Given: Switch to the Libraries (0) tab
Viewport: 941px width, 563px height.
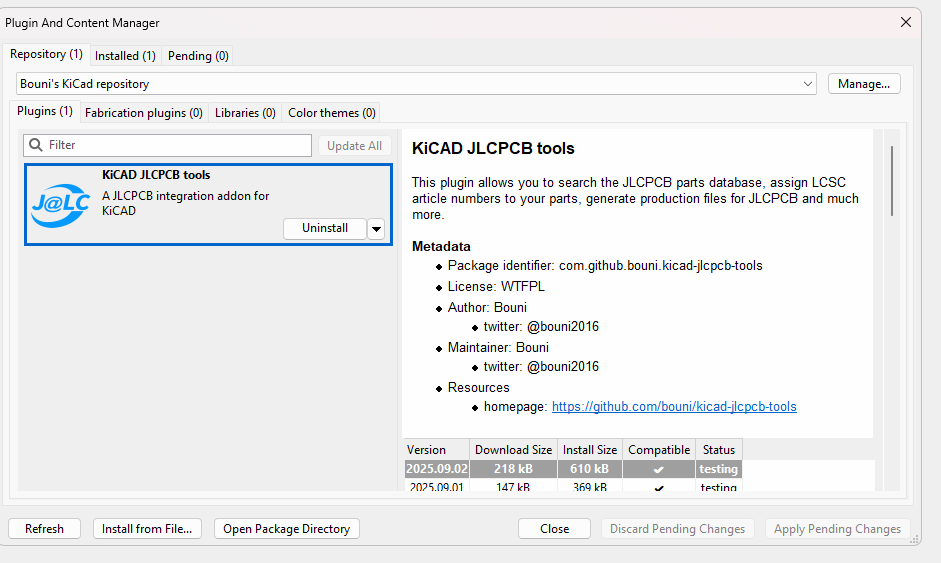Looking at the screenshot, I should 245,113.
